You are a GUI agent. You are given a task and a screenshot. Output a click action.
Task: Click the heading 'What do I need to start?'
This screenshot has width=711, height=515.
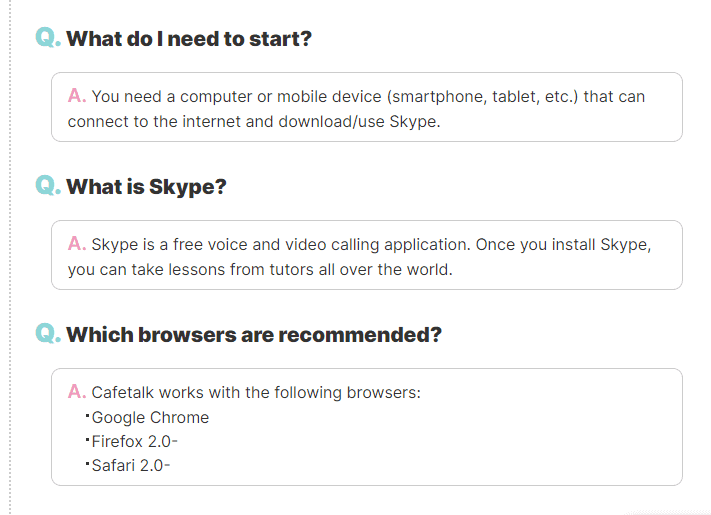[x=189, y=39]
